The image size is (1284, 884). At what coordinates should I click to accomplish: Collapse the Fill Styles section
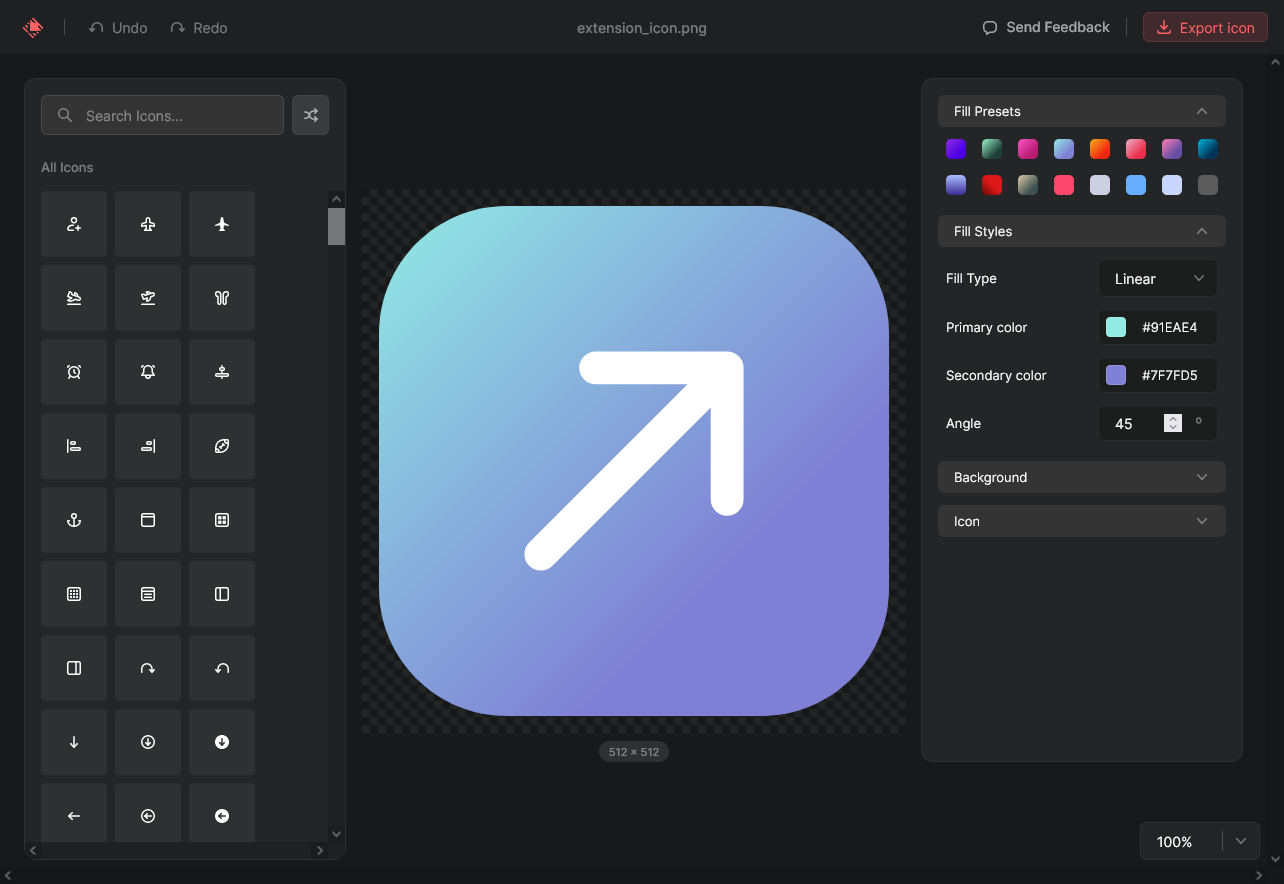pos(1082,231)
